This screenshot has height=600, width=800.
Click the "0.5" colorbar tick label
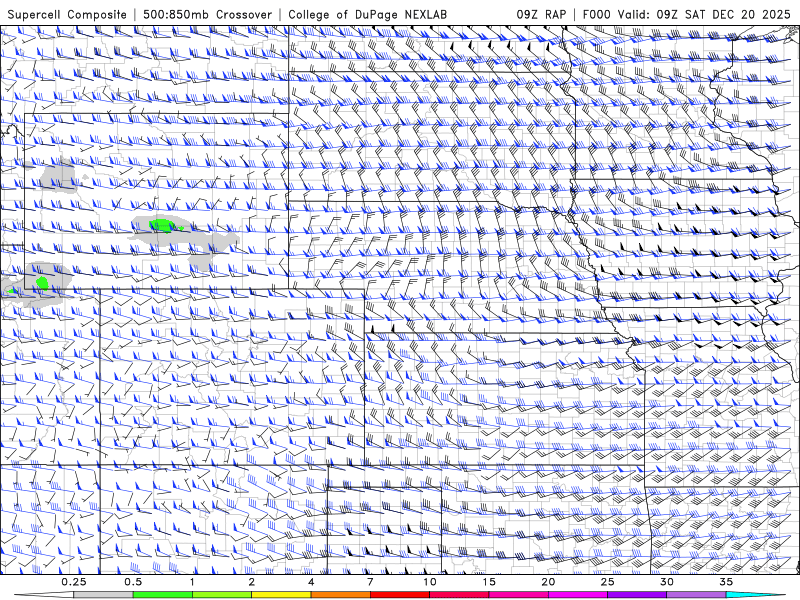click(133, 582)
